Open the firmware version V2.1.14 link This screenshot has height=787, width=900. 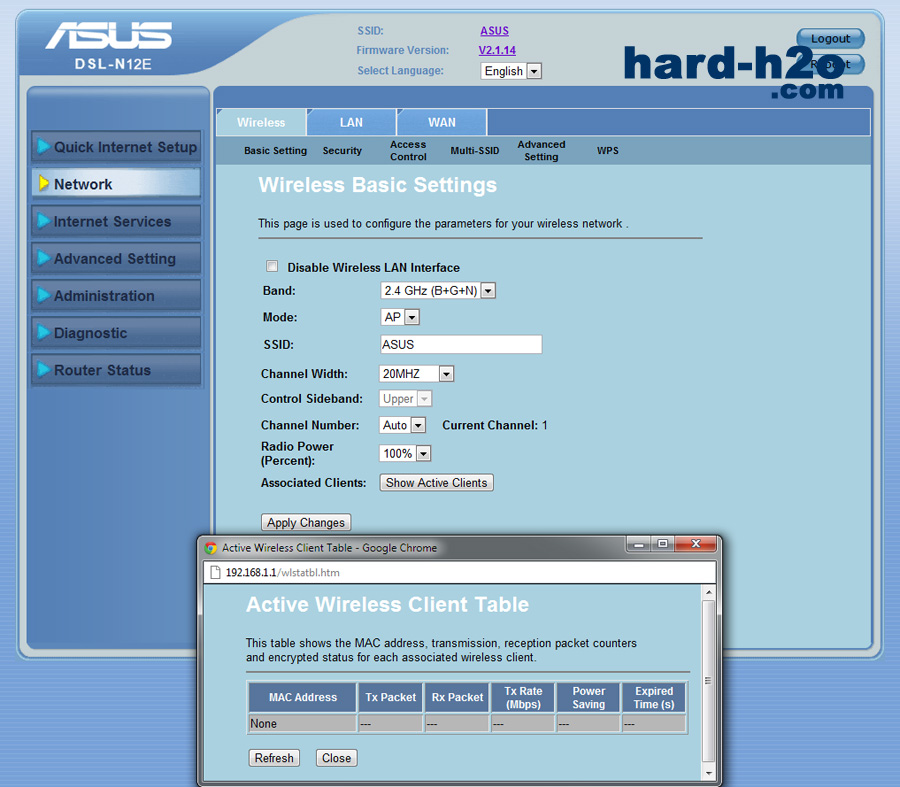497,51
